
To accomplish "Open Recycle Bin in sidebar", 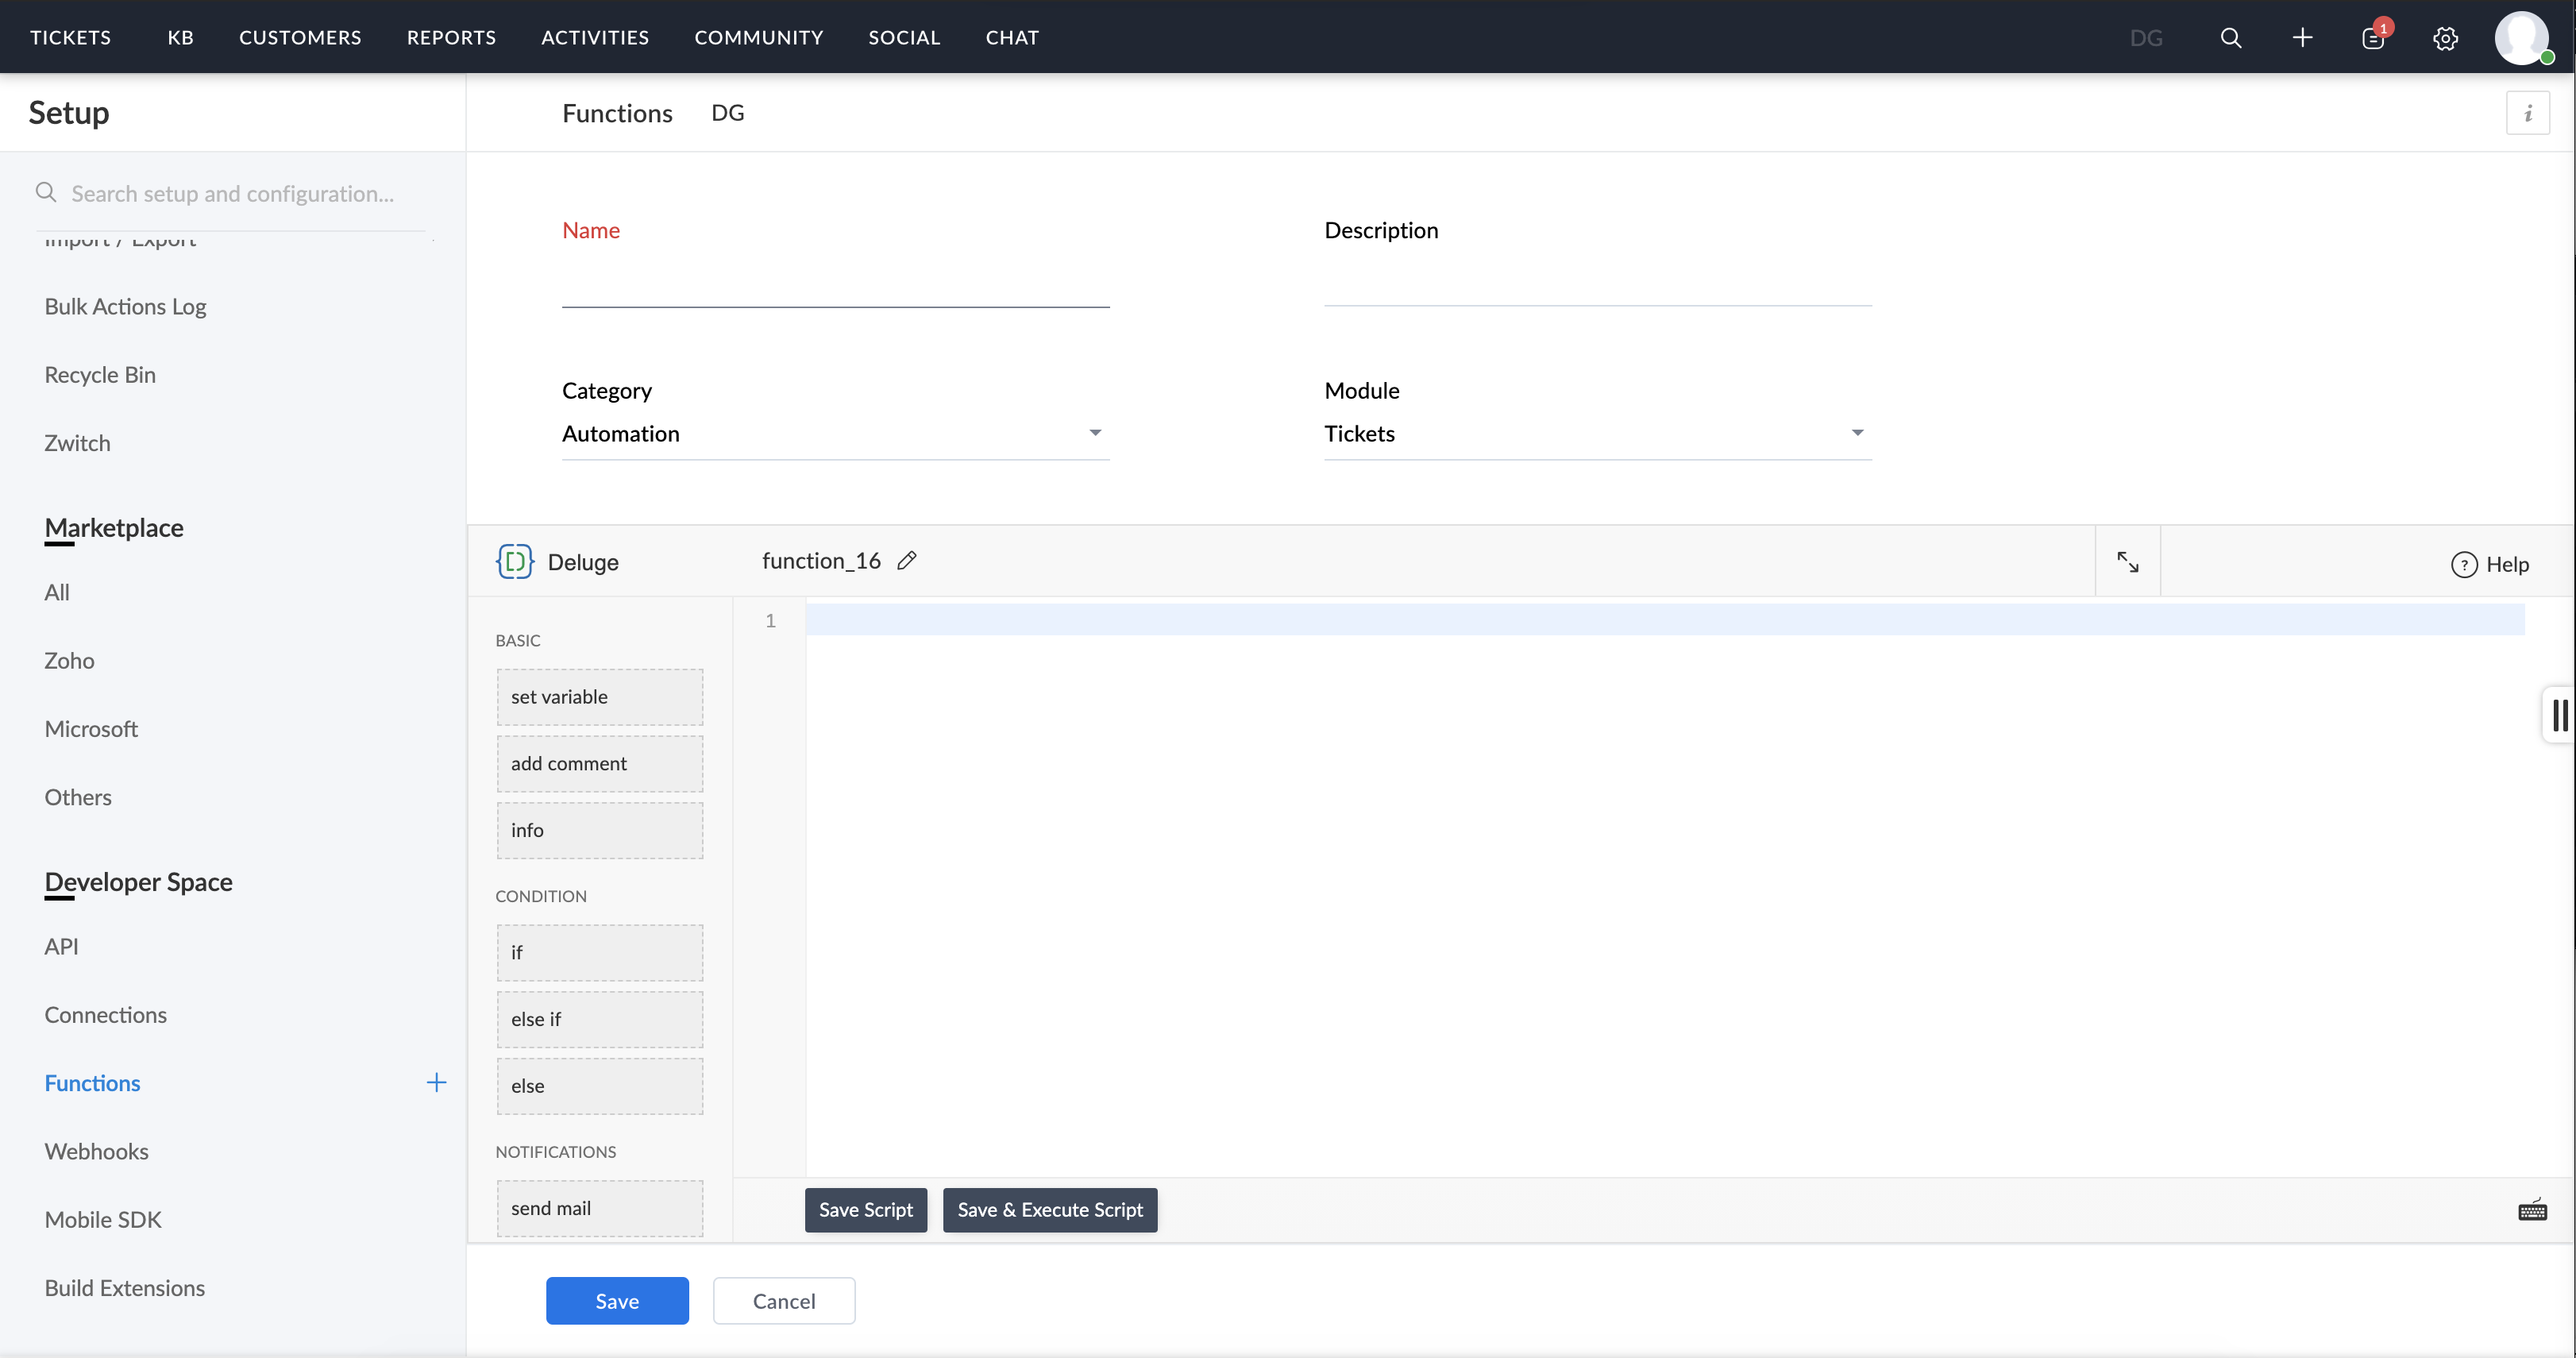I will click(x=100, y=374).
